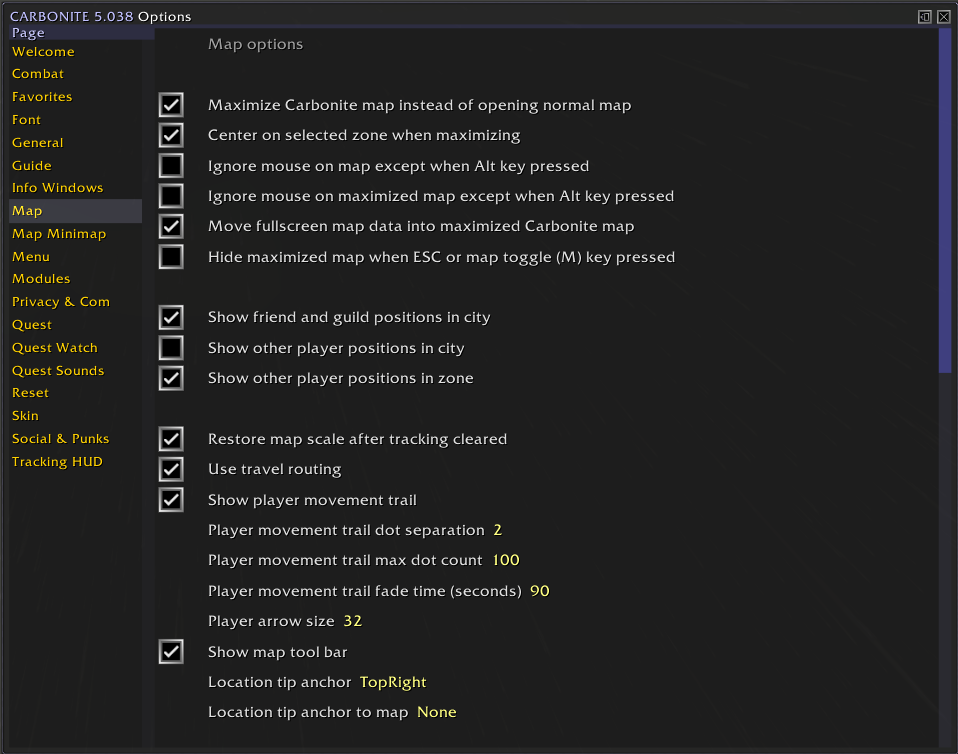This screenshot has height=754, width=958.
Task: Open Location tip anchor TopRight dropdown
Action: [x=393, y=682]
